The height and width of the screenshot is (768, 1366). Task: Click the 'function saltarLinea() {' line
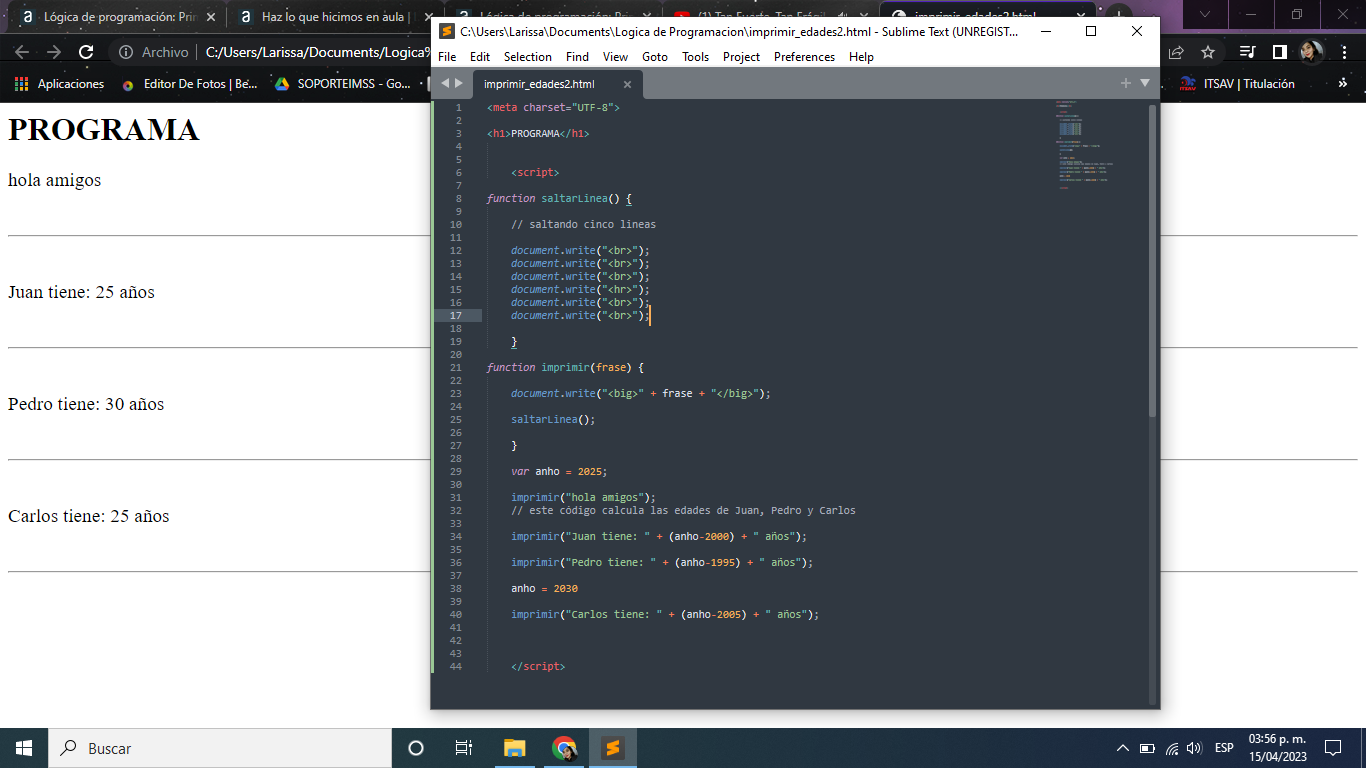click(x=559, y=198)
